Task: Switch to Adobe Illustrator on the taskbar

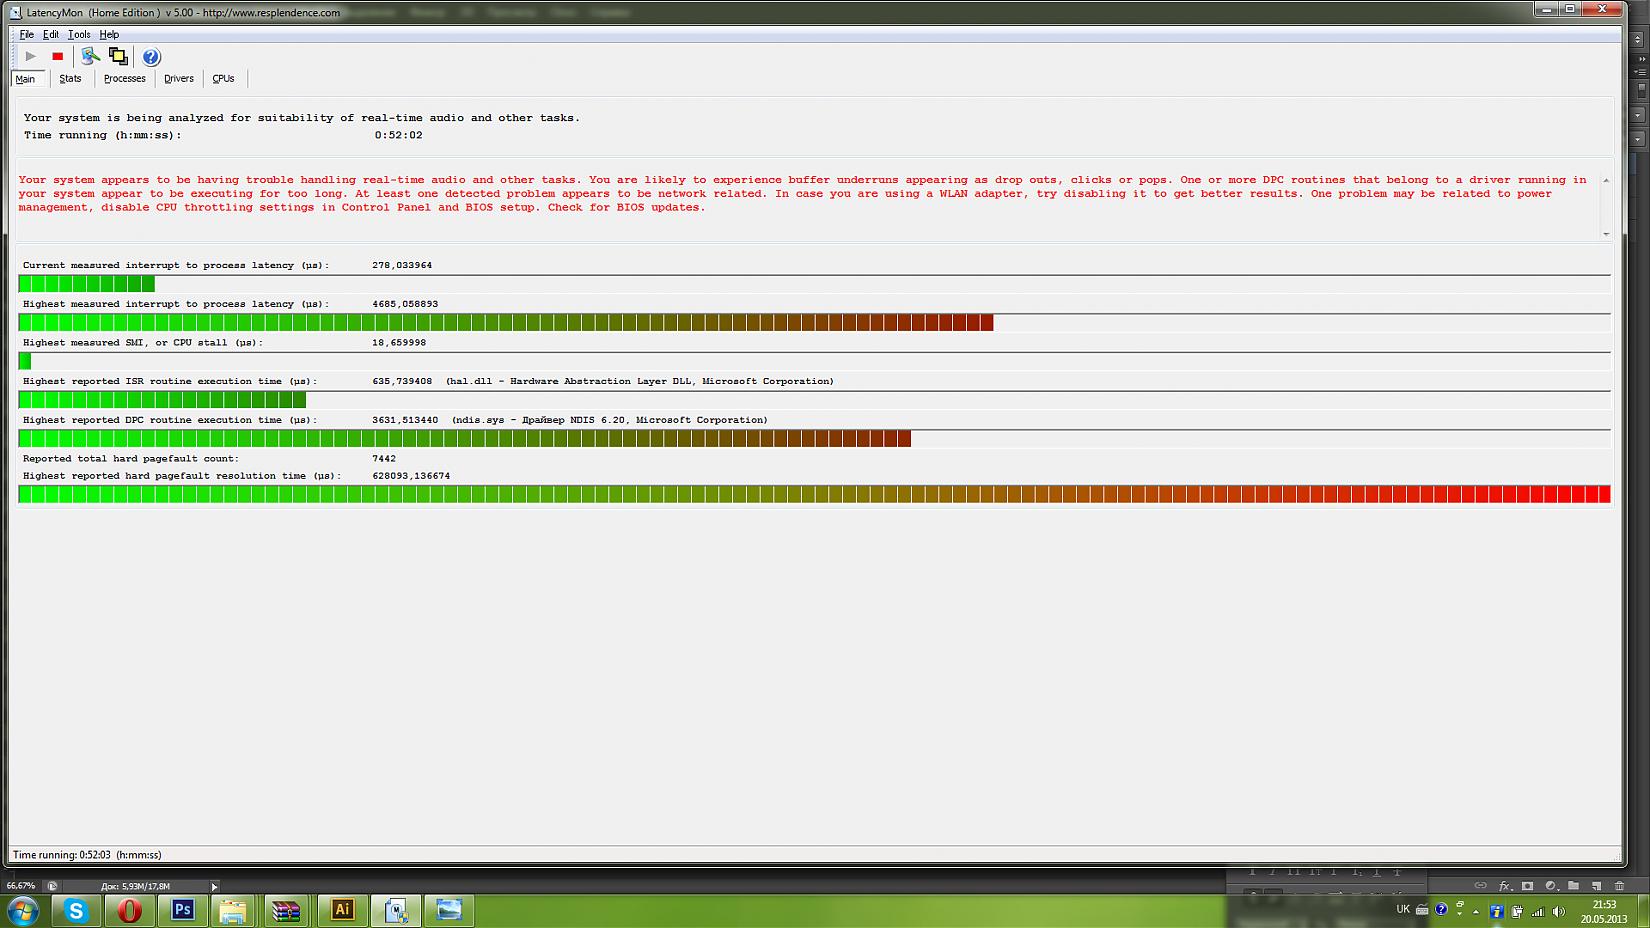Action: [342, 910]
